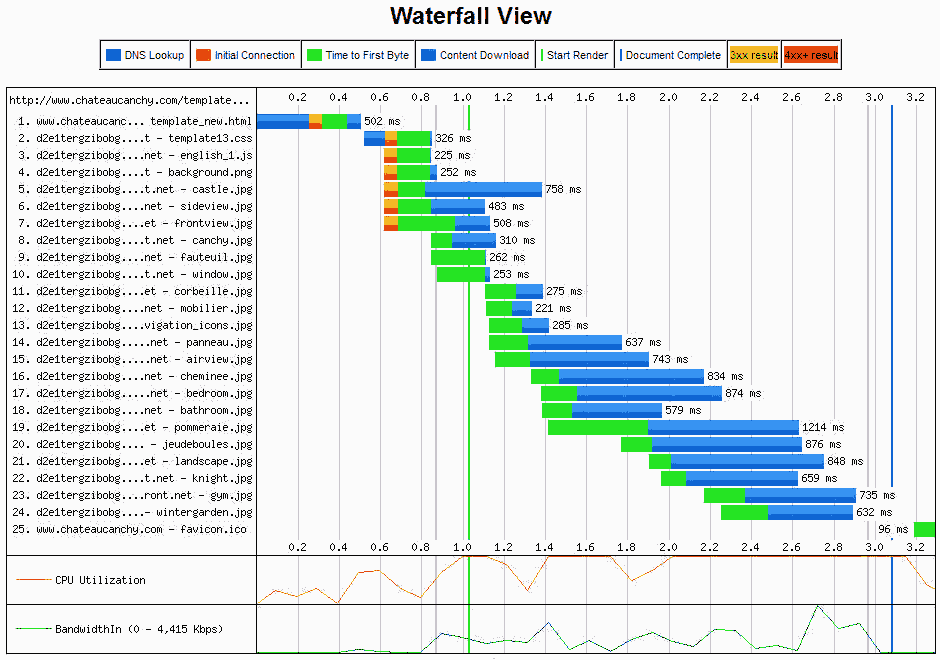
Task: Open the chateaucanchy.com template URL header
Action: [x=129, y=100]
